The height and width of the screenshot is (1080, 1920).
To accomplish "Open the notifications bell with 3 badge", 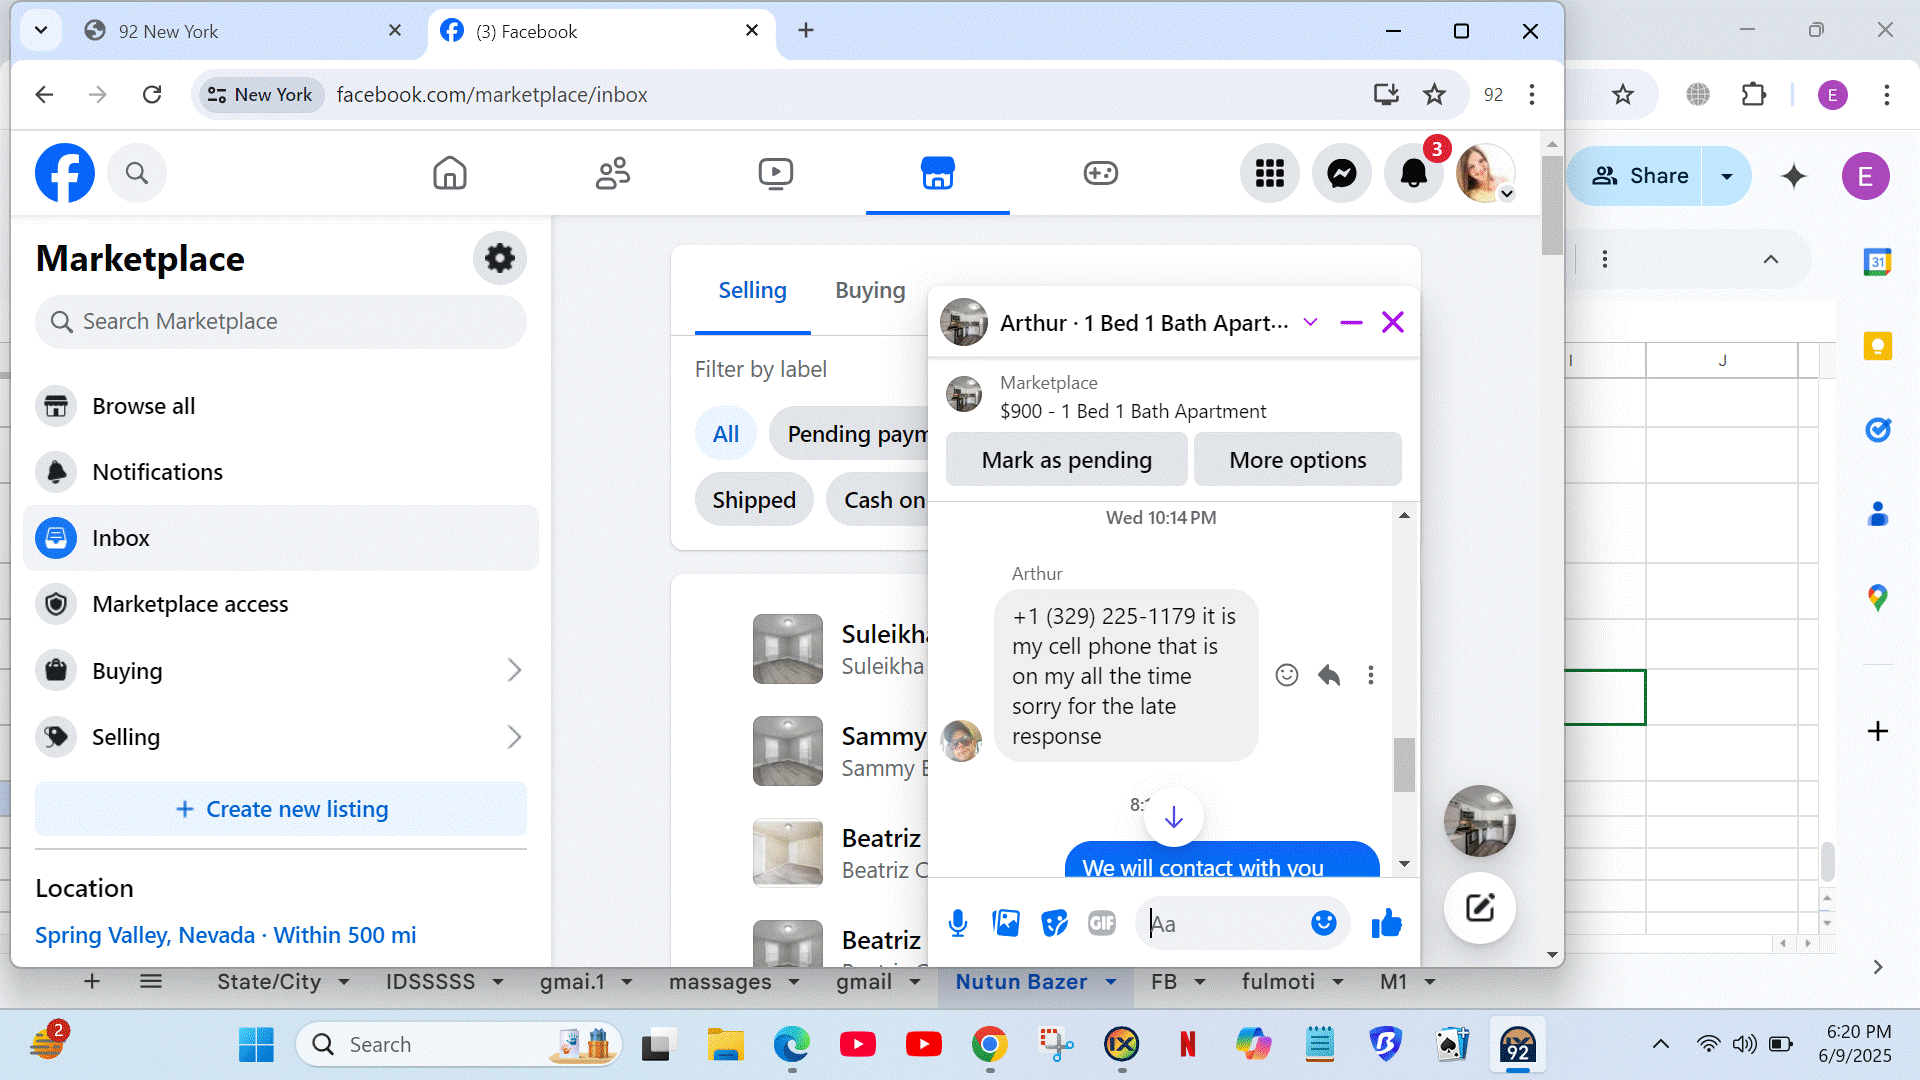I will tap(1413, 173).
